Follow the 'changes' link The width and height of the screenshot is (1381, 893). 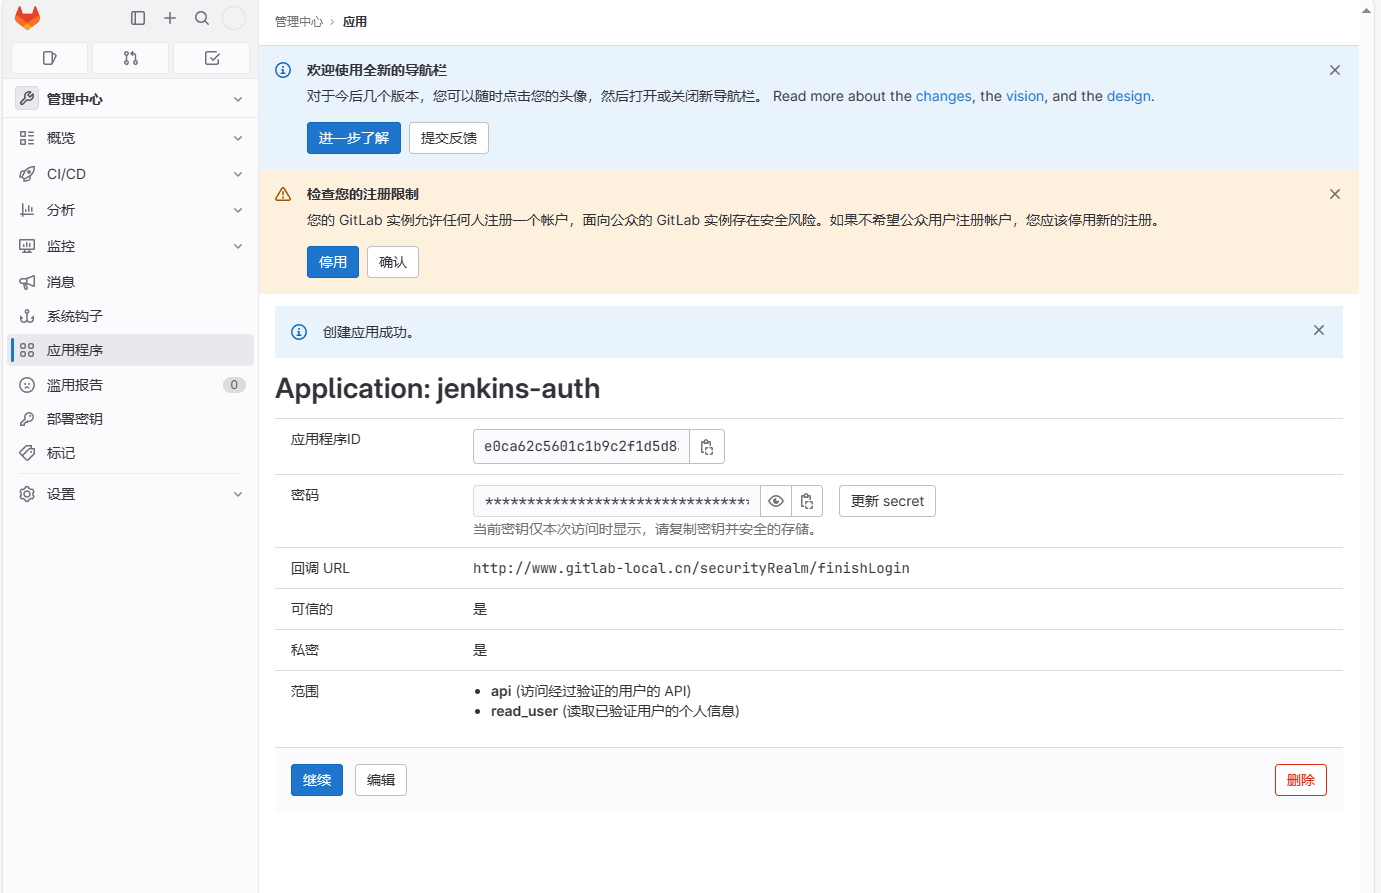coord(944,96)
